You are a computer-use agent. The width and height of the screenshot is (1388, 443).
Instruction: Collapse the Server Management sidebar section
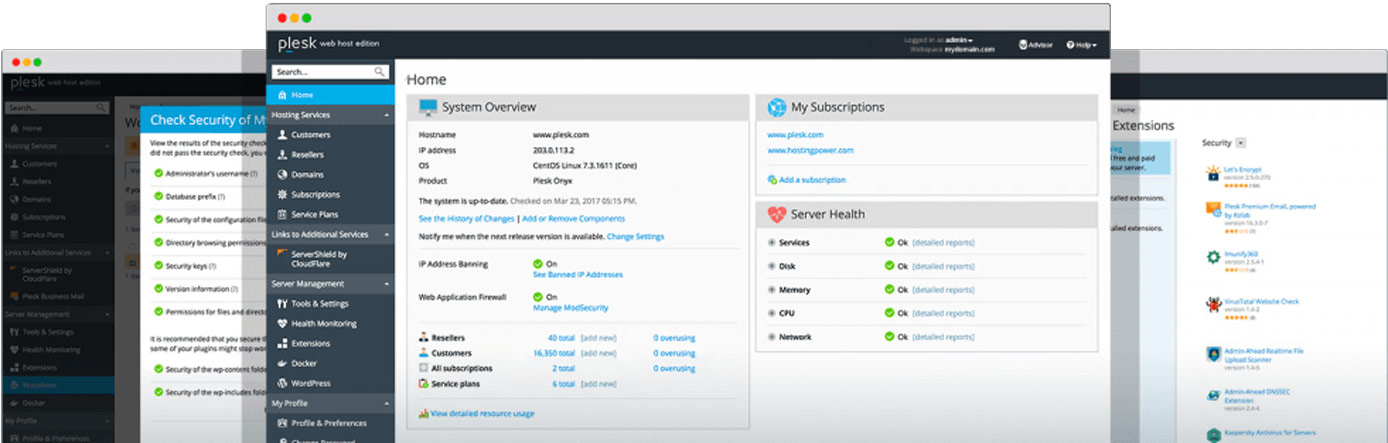pos(387,284)
